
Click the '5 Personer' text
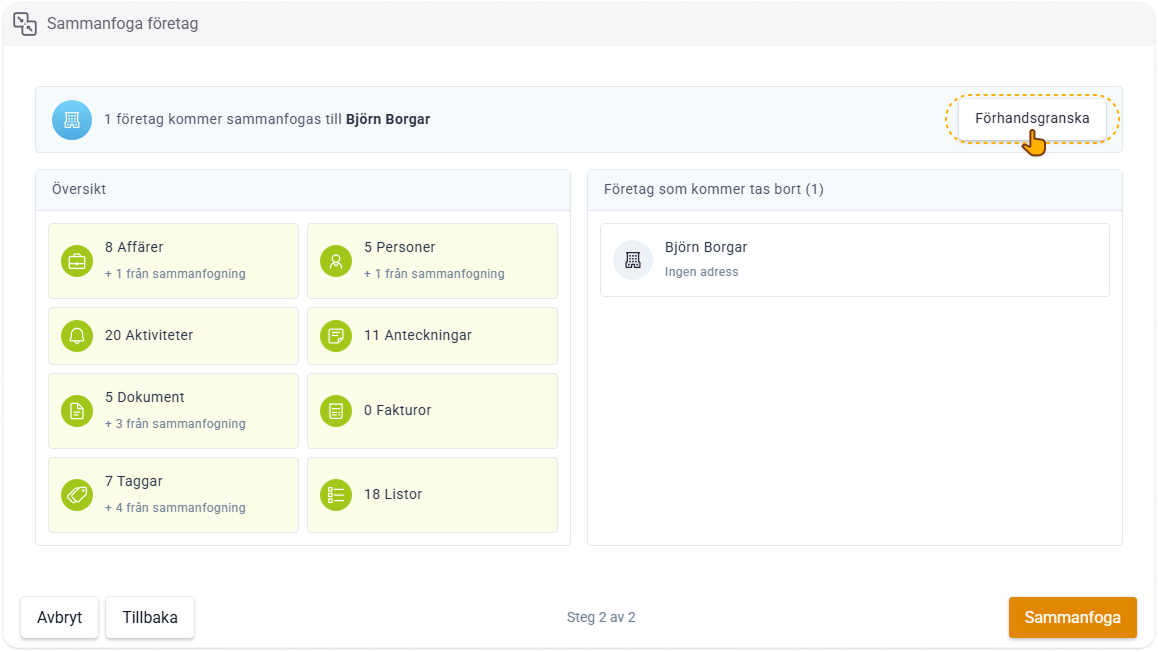coord(400,247)
